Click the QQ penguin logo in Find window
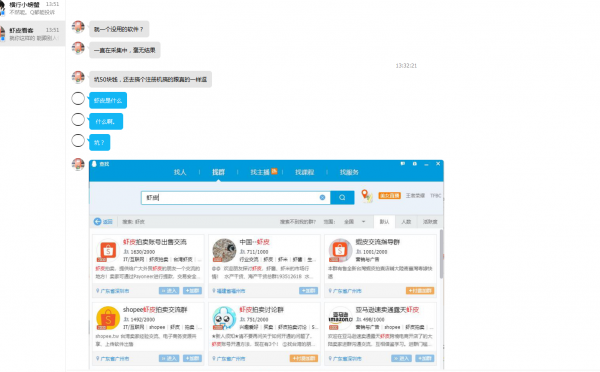This screenshot has width=600, height=372. click(94, 164)
